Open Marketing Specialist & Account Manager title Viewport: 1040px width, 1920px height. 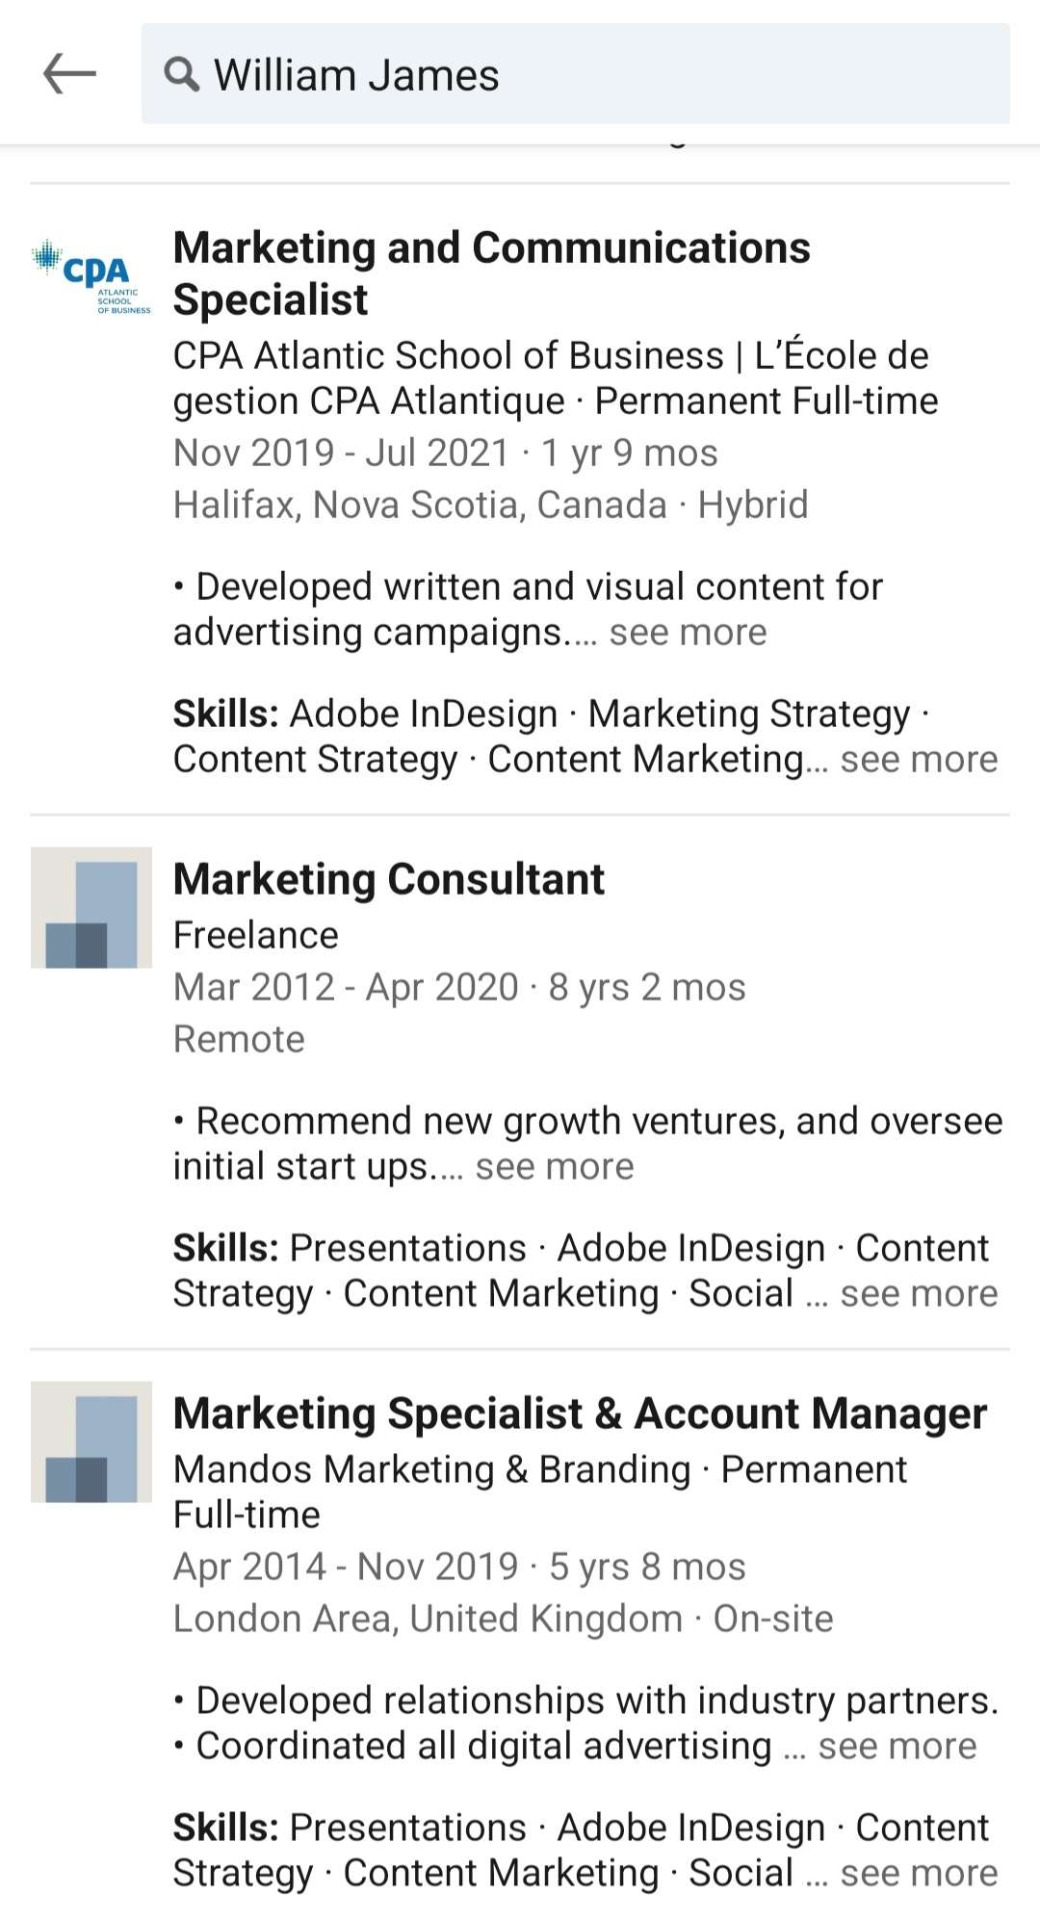click(580, 1413)
